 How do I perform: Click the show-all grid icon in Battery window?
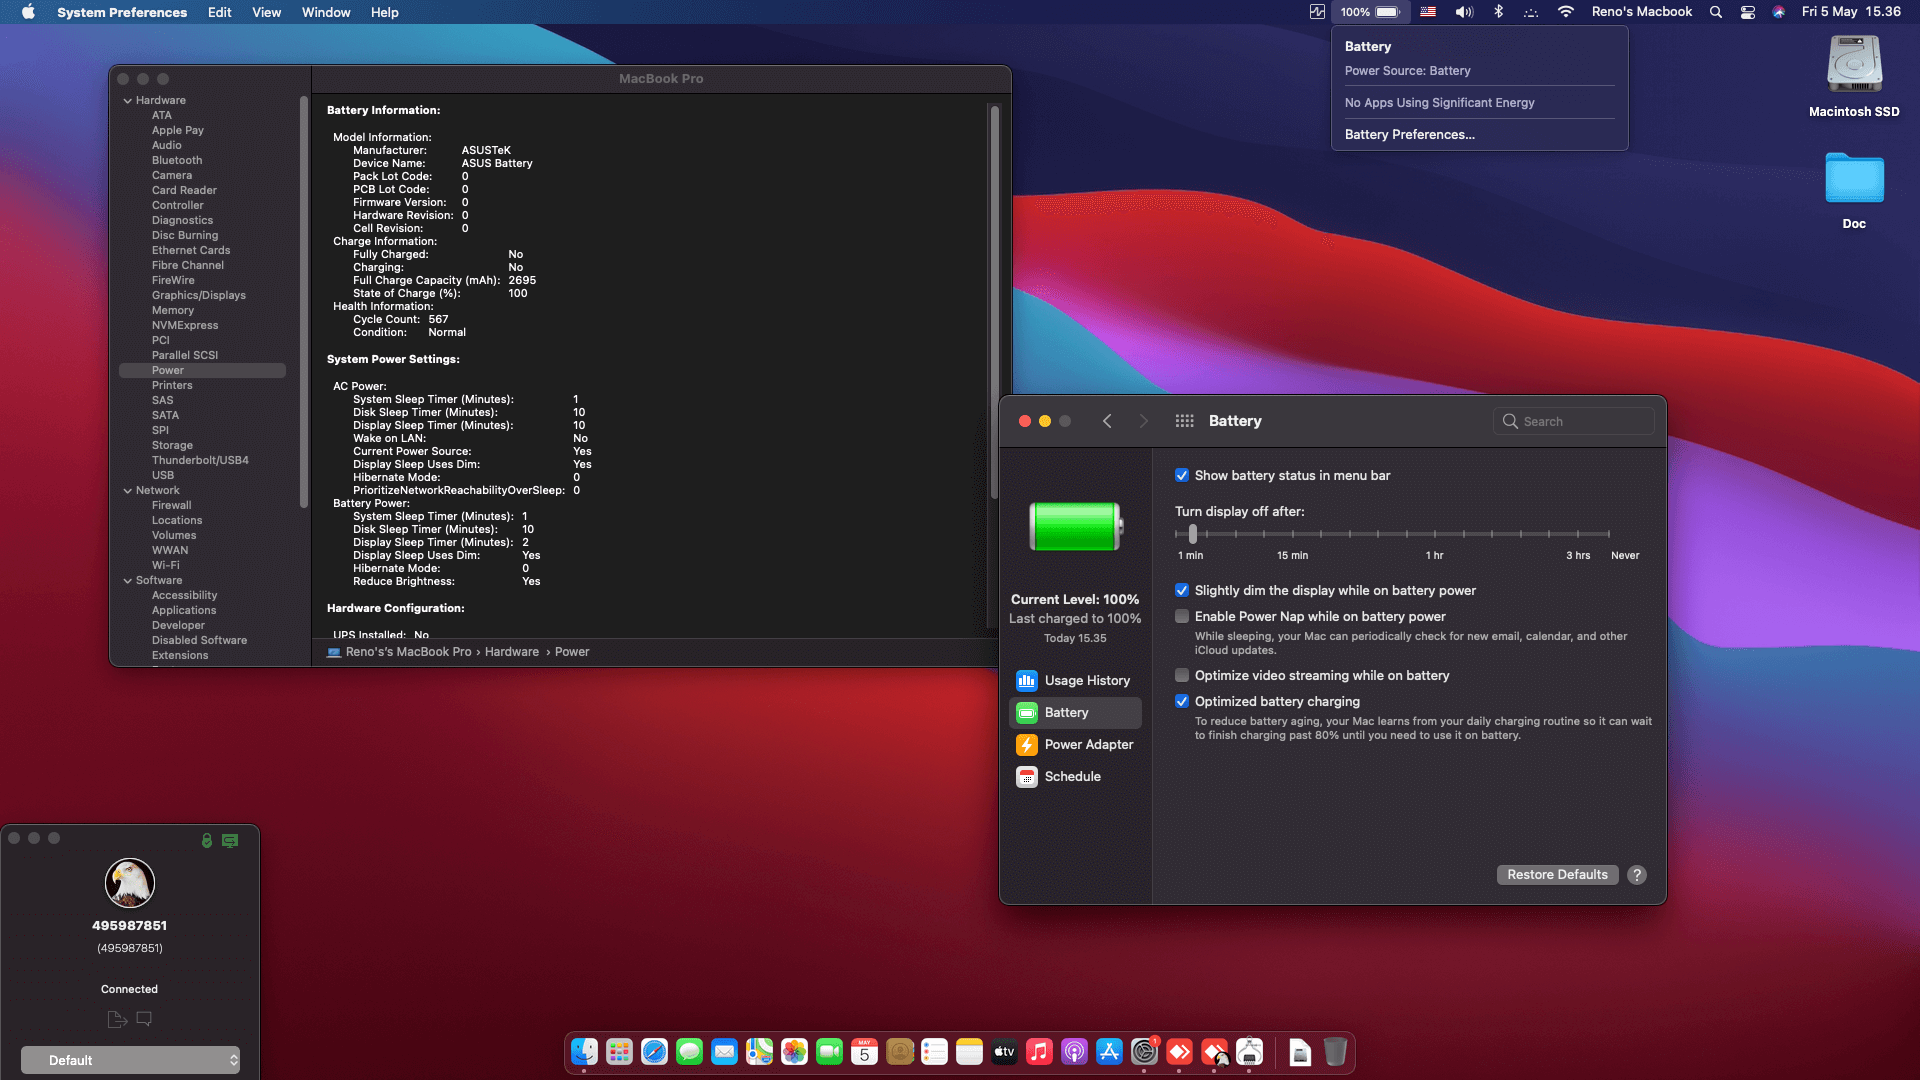[x=1184, y=421]
